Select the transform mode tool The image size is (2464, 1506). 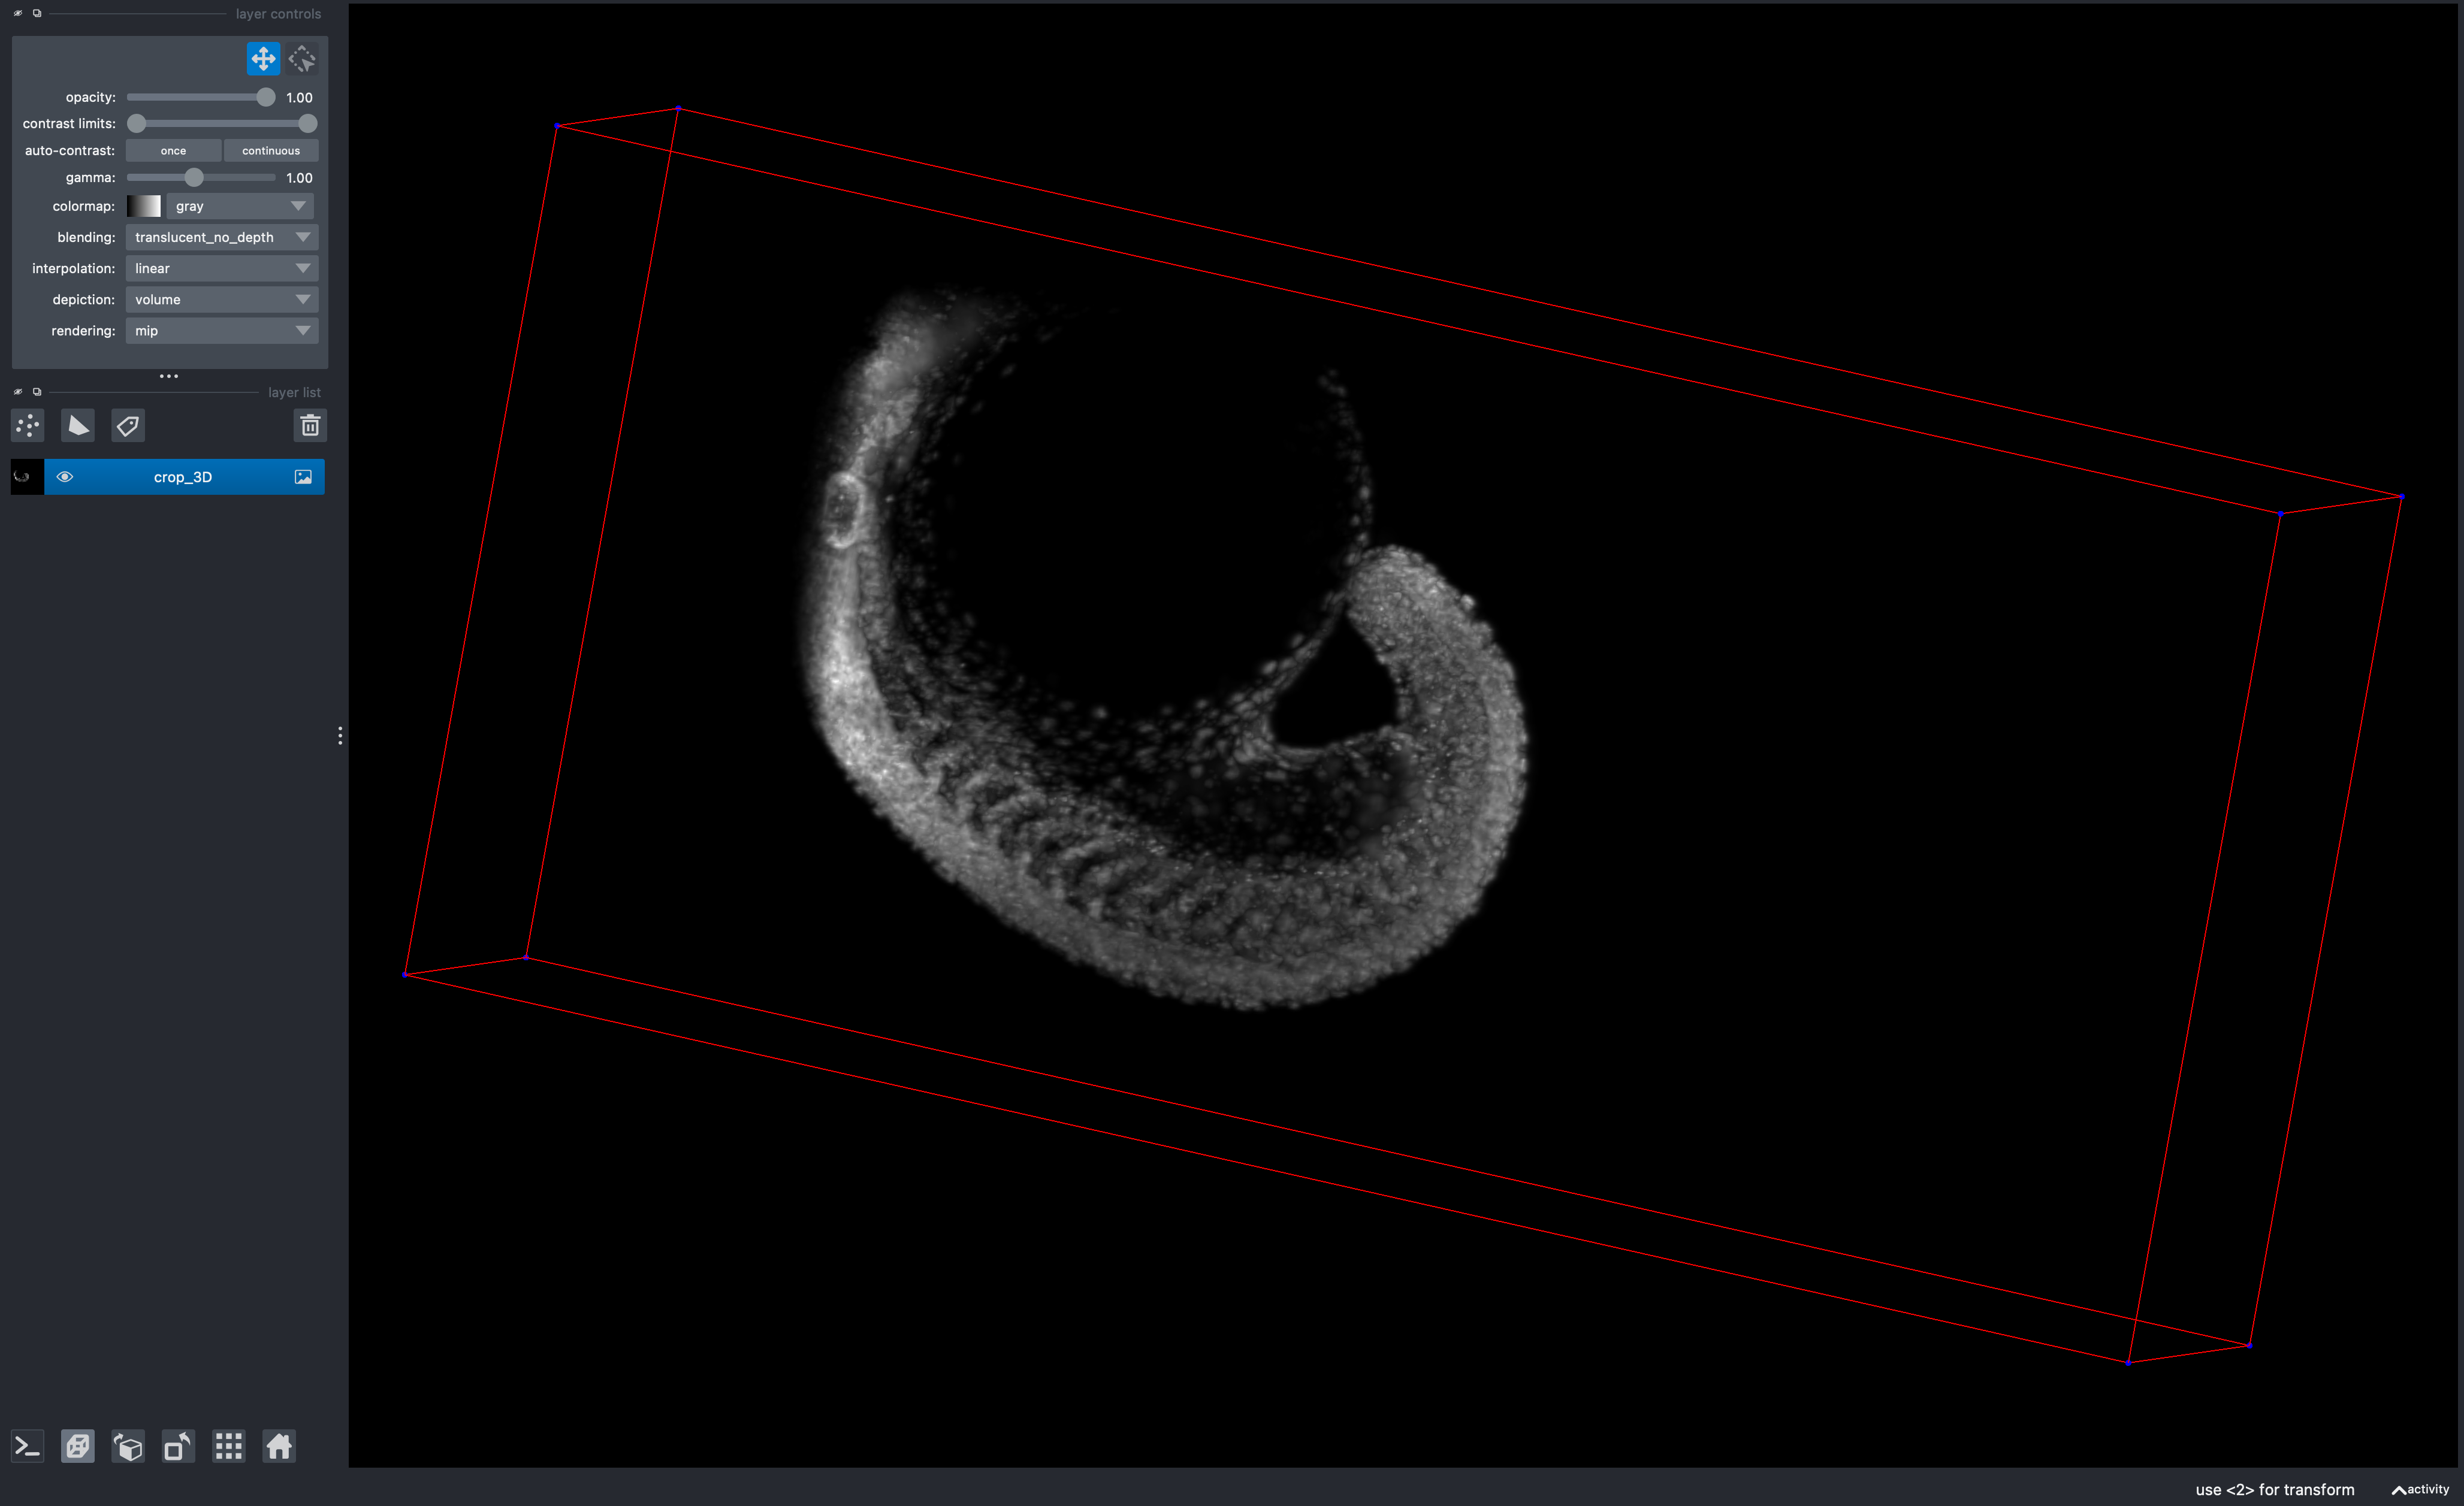click(x=302, y=59)
